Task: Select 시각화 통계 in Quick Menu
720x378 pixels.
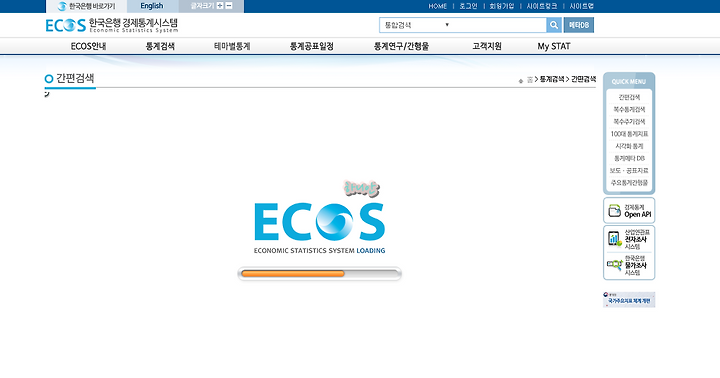Action: point(629,146)
